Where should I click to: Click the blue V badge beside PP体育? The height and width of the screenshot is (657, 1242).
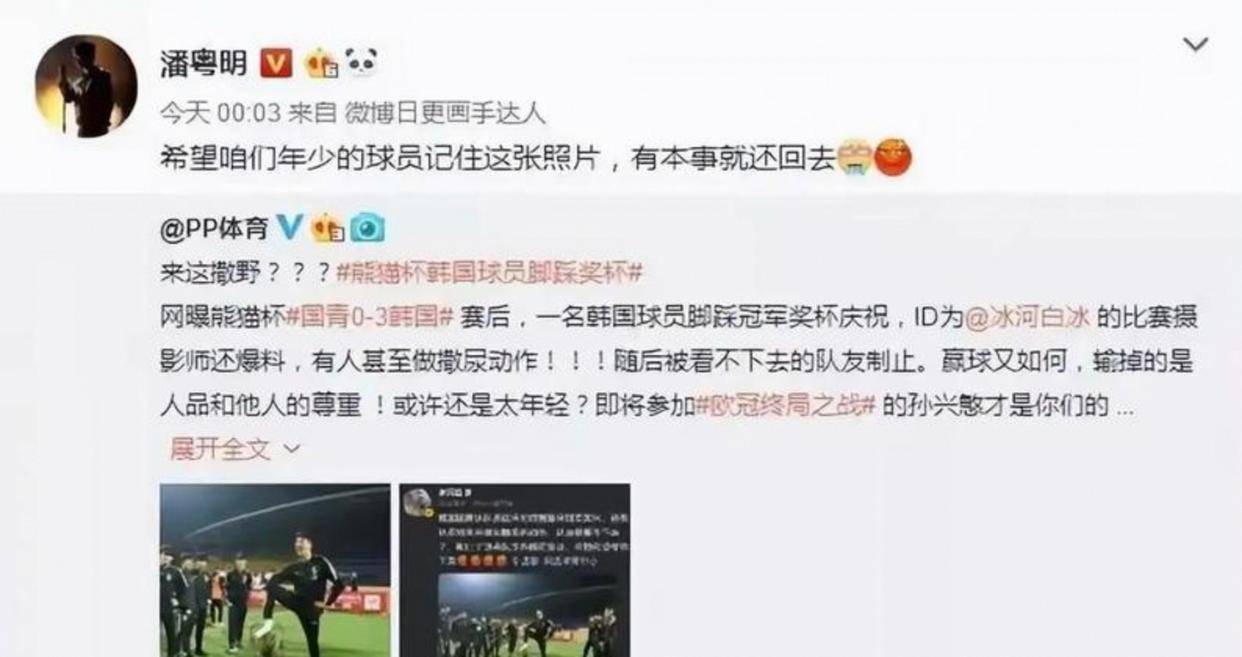click(x=289, y=227)
